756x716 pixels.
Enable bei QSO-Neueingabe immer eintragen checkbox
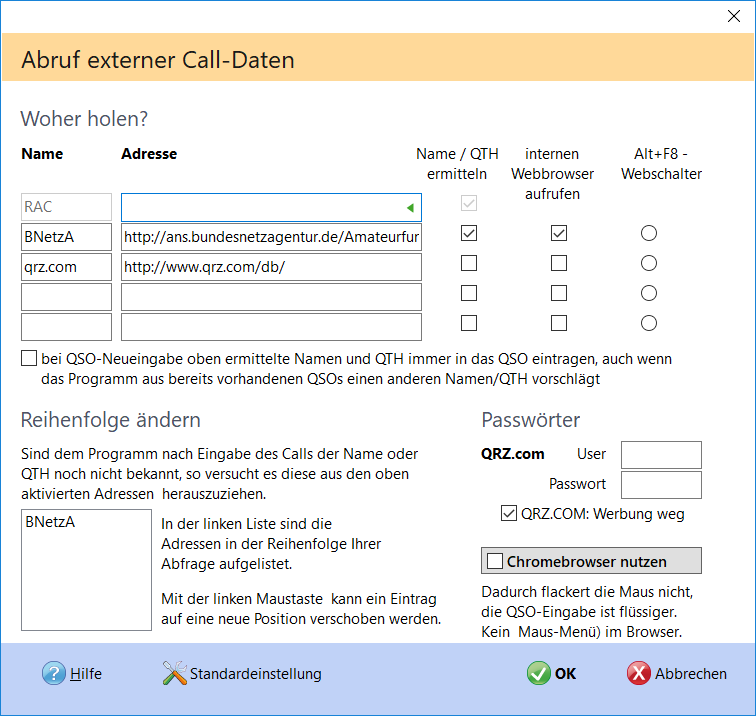pyautogui.click(x=29, y=358)
